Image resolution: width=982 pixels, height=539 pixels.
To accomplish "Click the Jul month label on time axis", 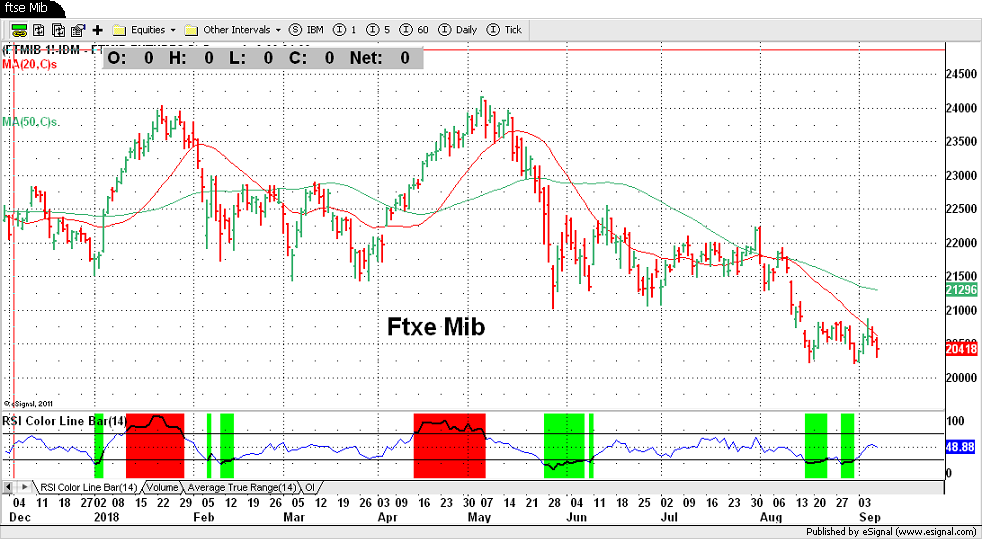I will click(669, 518).
